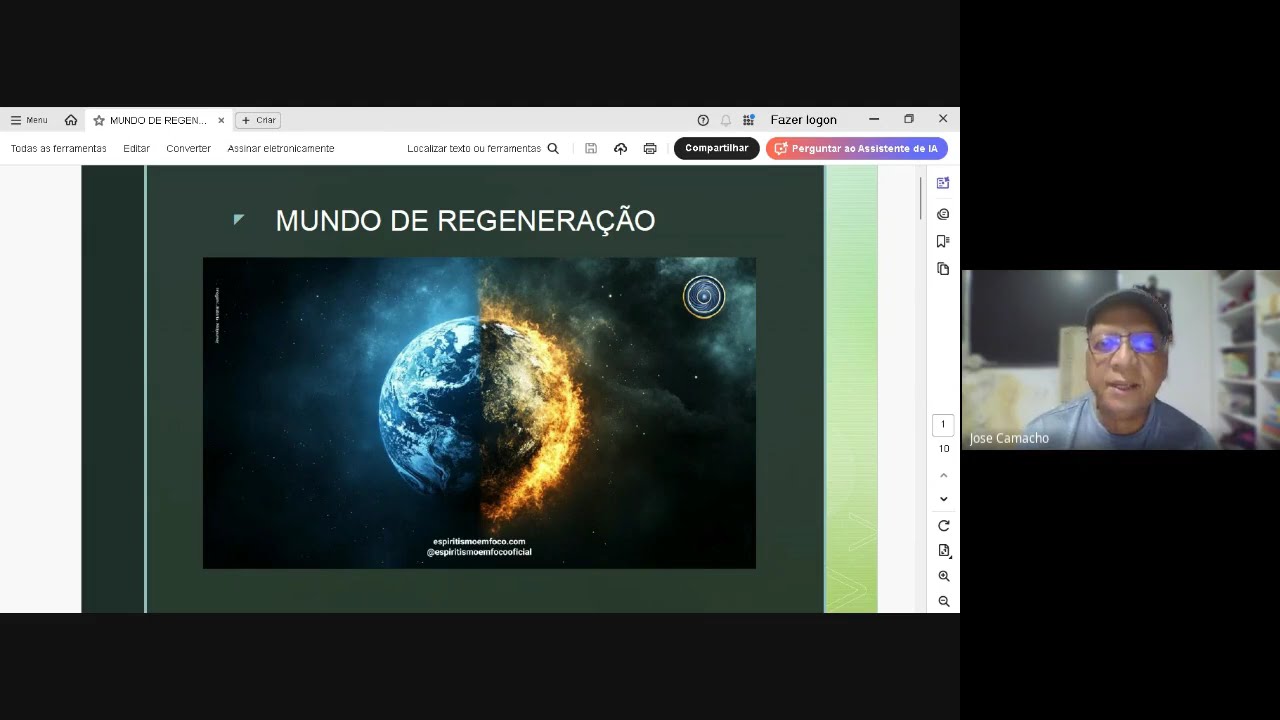Viewport: 1280px width, 720px height.
Task: Open the help question-mark icon
Action: tap(703, 120)
